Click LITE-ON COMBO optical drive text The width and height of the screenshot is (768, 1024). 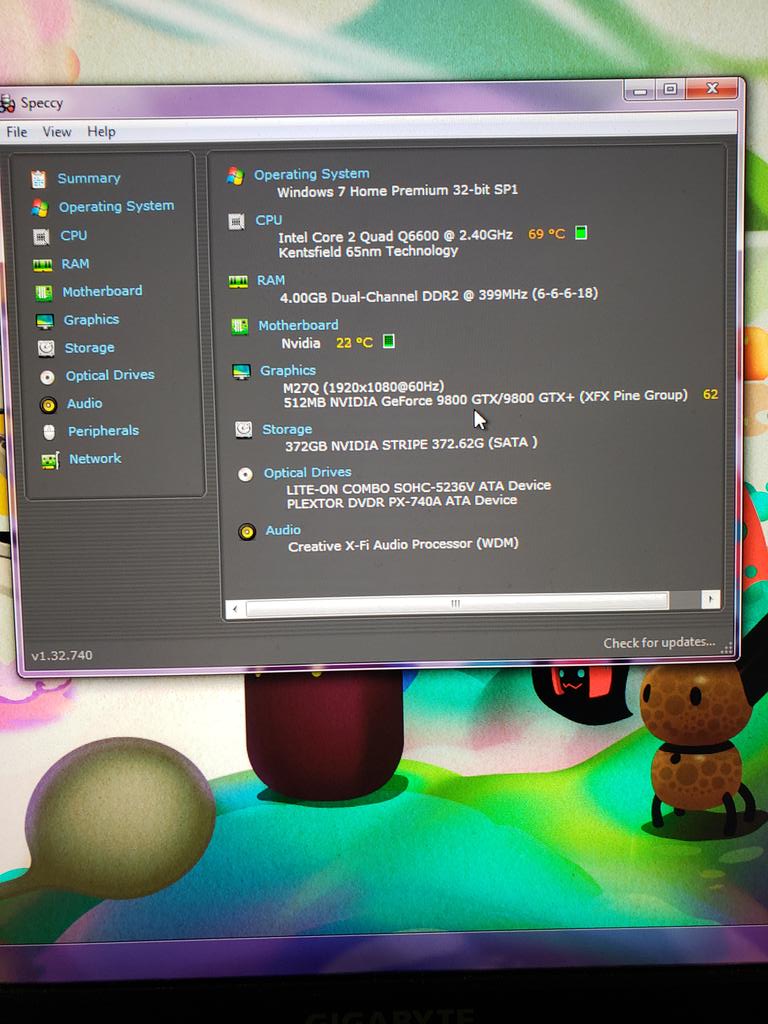(x=419, y=487)
